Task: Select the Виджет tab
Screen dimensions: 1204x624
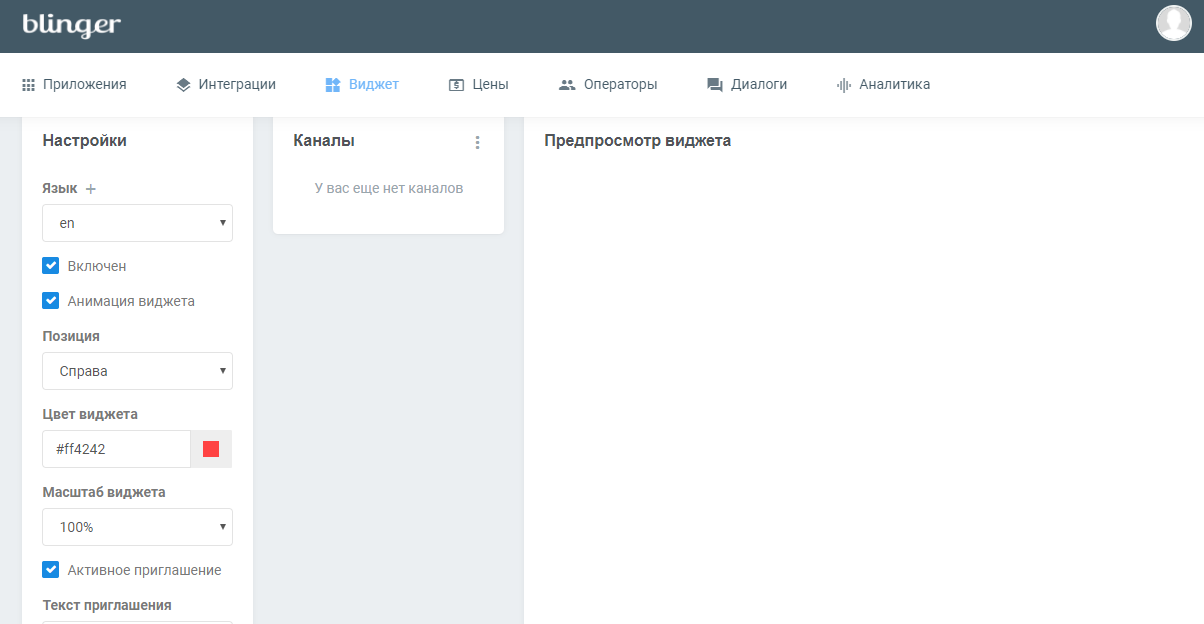Action: (362, 85)
